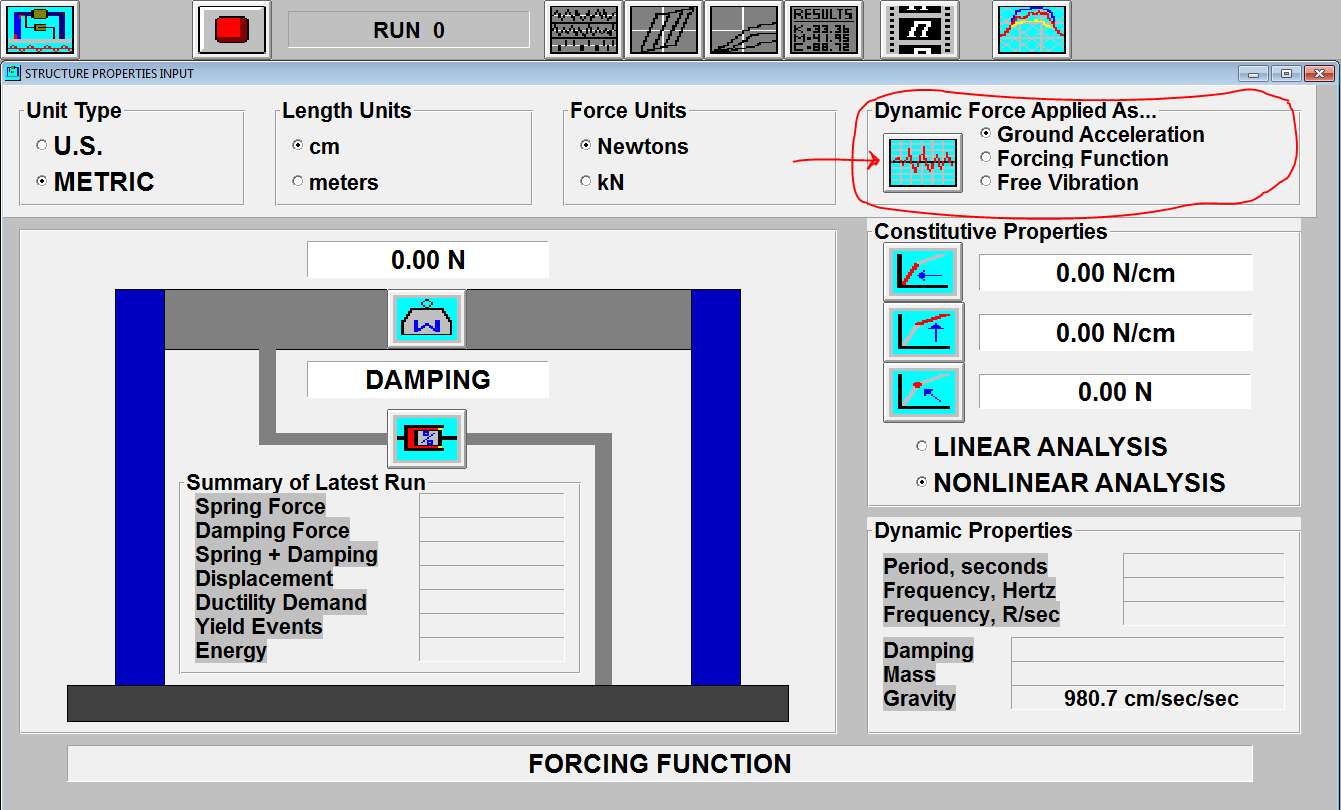1341x810 pixels.
Task: Enable LINEAR ANALYSIS mode
Action: pyautogui.click(x=922, y=447)
